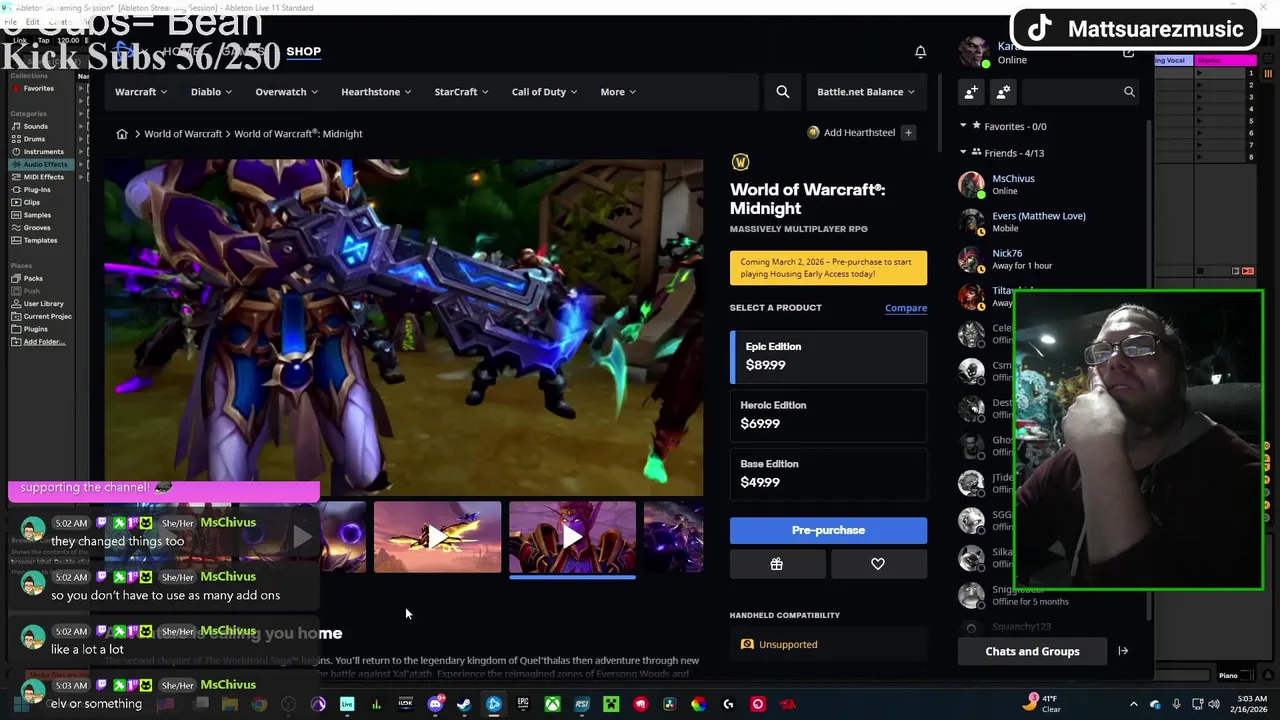Collapse the Favorites - 0/0 friends group
Screen dimensions: 1280x720
963,126
